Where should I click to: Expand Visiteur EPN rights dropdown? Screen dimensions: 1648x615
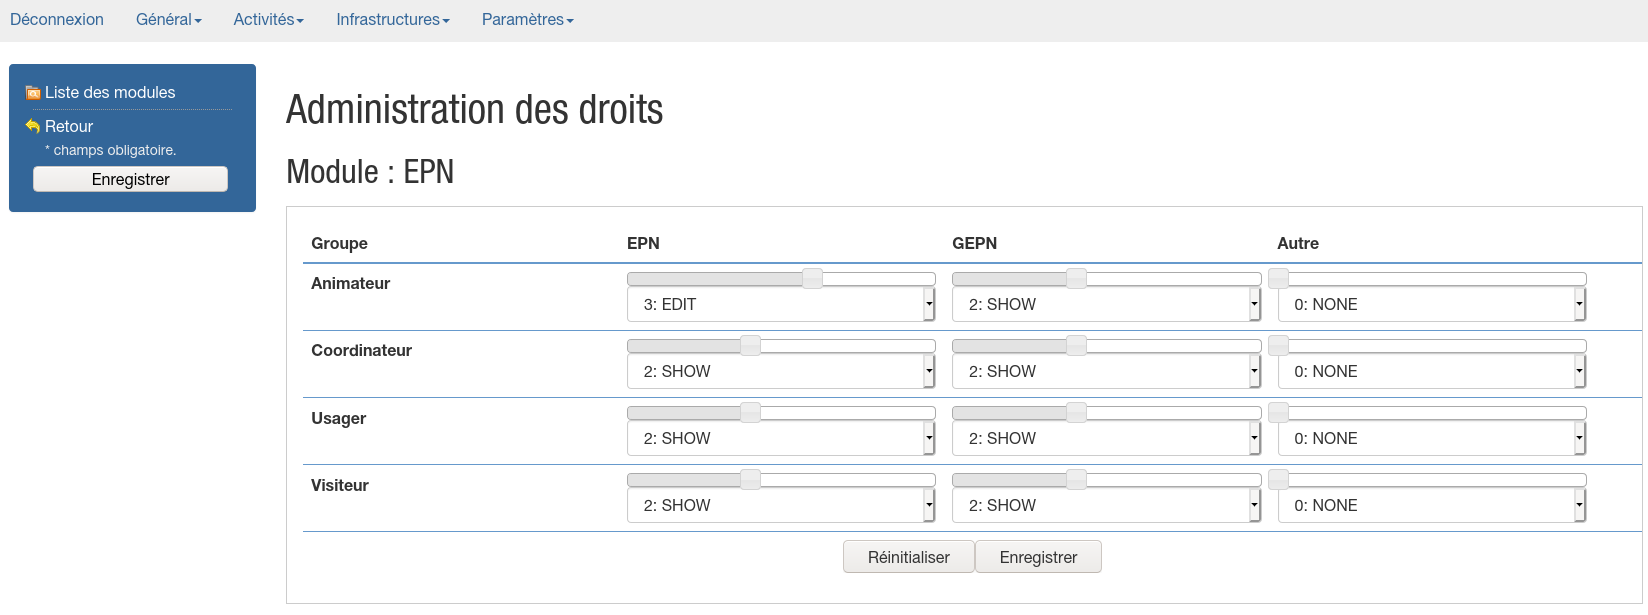click(780, 506)
